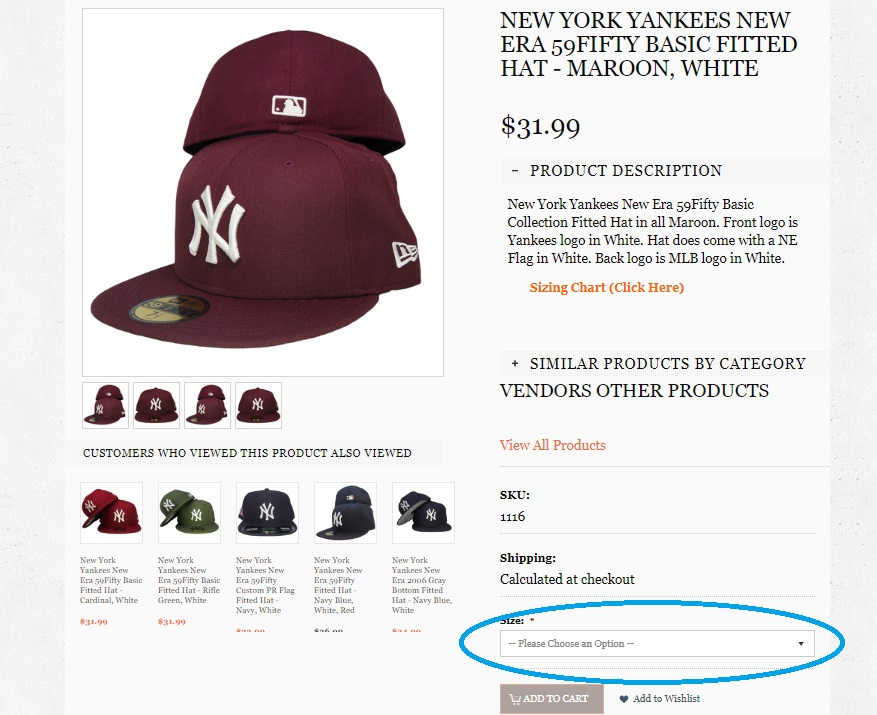The height and width of the screenshot is (715, 877).
Task: Click the Cardinal, White hat title link
Action: pyautogui.click(x=111, y=580)
